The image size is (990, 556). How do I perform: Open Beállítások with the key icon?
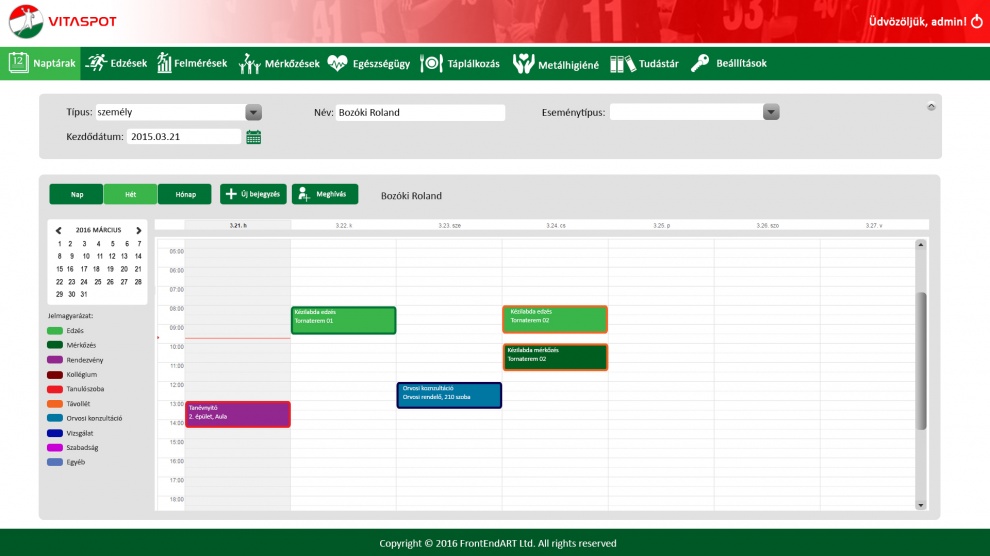[700, 63]
